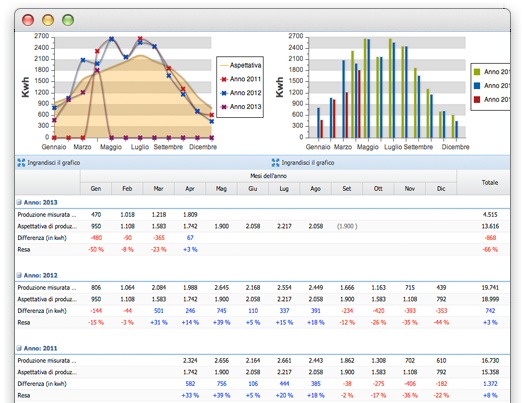523x403 pixels.
Task: Click 2012 March yield +31 %
Action: 159,323
